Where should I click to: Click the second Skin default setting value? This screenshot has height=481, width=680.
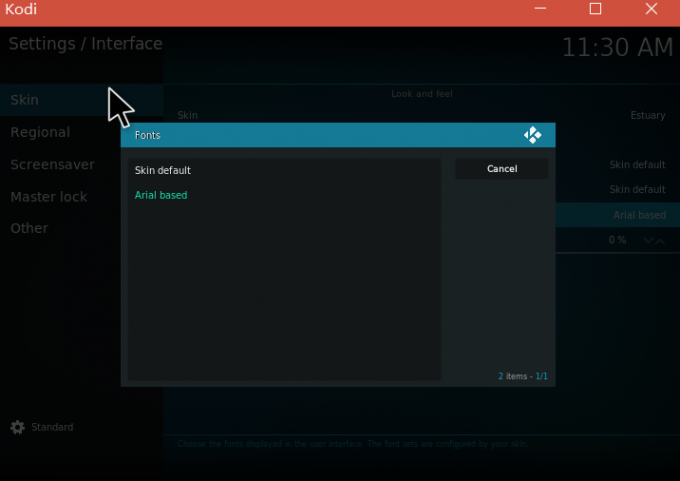click(637, 189)
